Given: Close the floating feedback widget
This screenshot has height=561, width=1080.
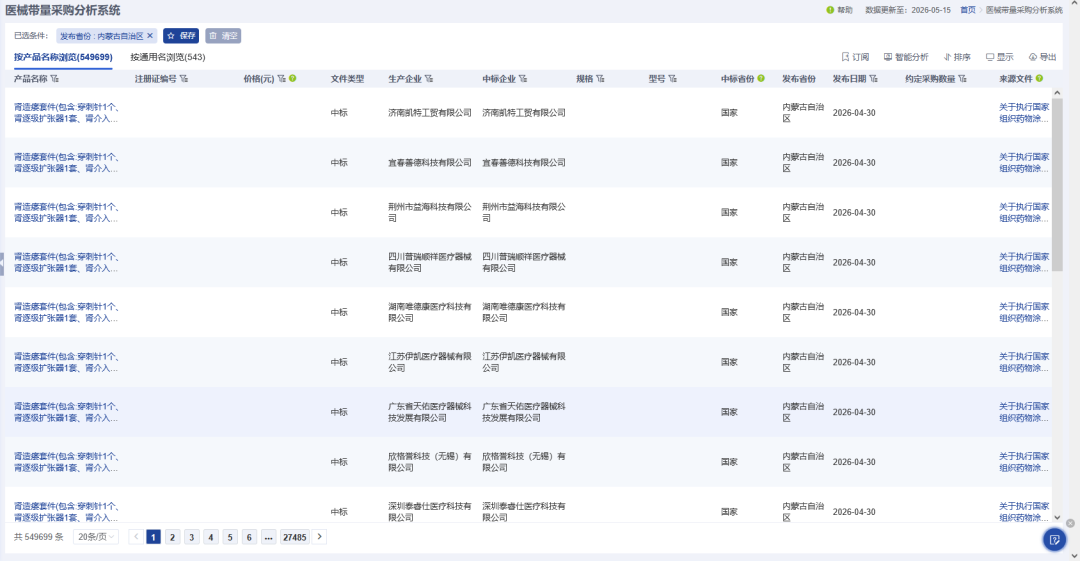Looking at the screenshot, I should pyautogui.click(x=1070, y=523).
